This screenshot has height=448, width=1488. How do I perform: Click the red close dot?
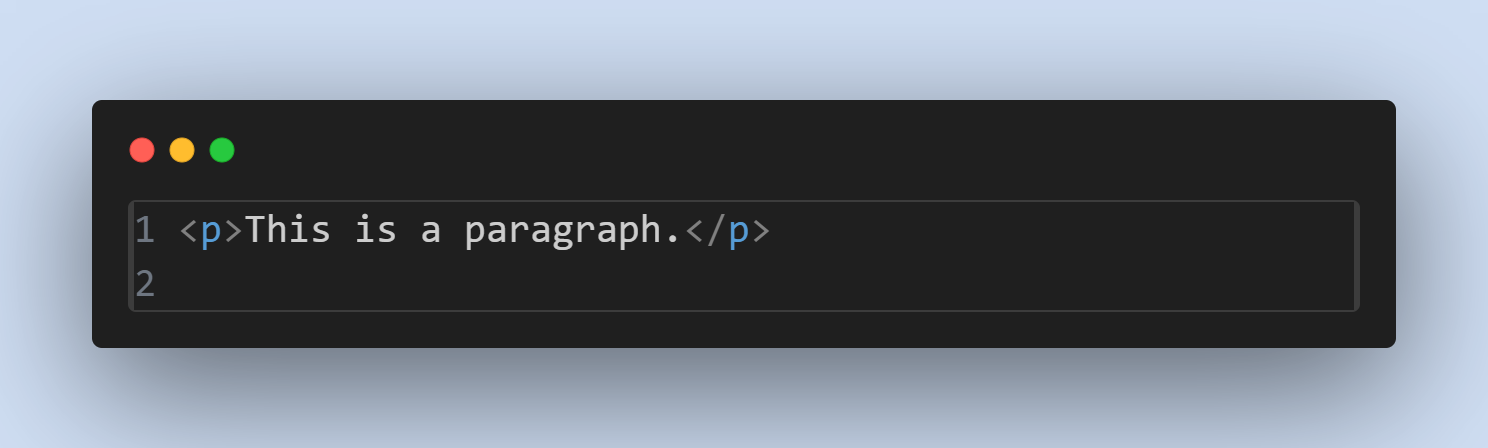142,150
